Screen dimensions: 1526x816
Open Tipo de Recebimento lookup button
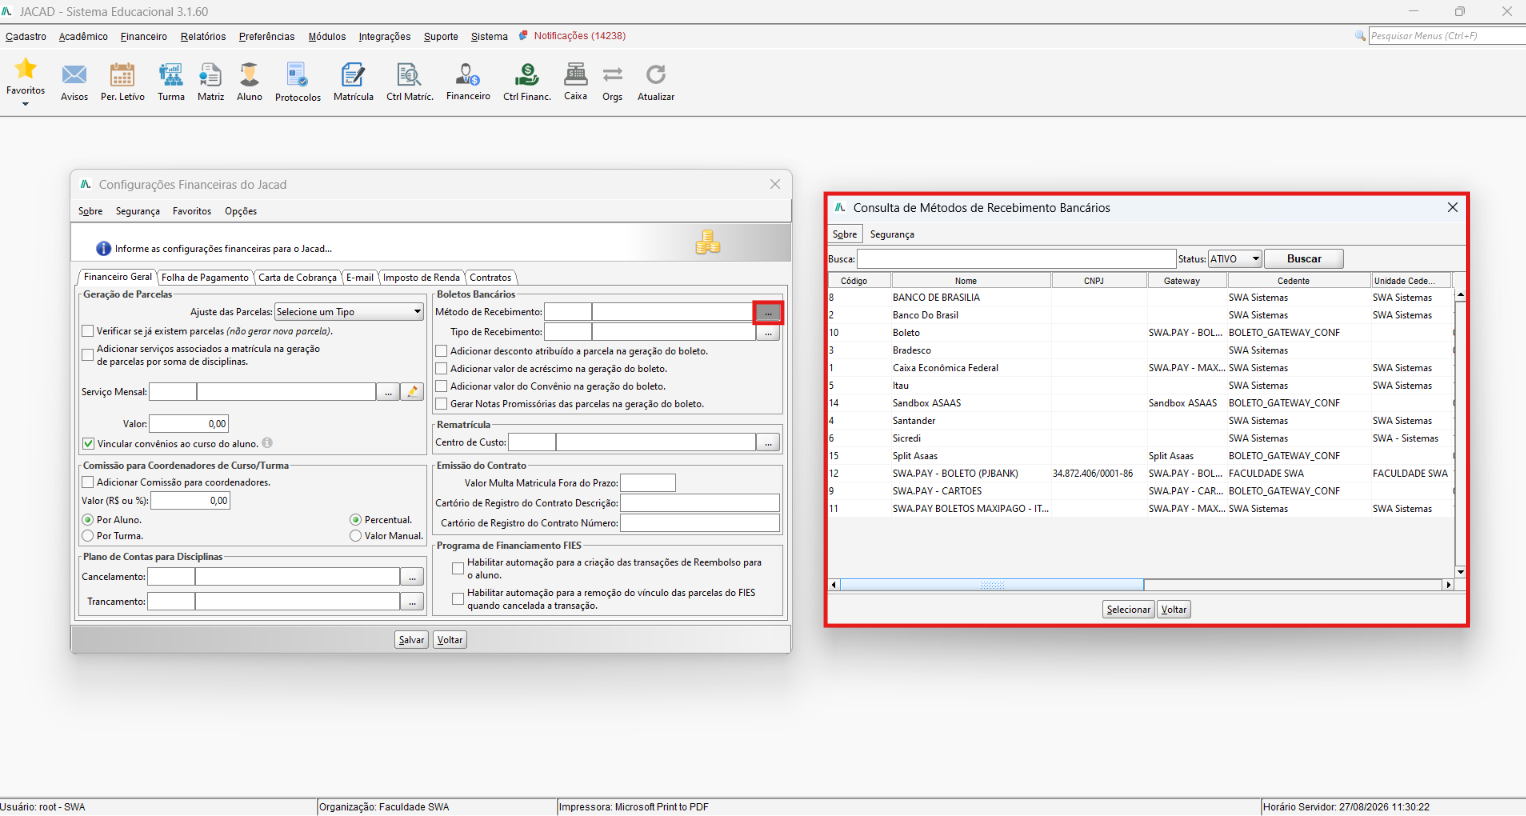pos(768,332)
